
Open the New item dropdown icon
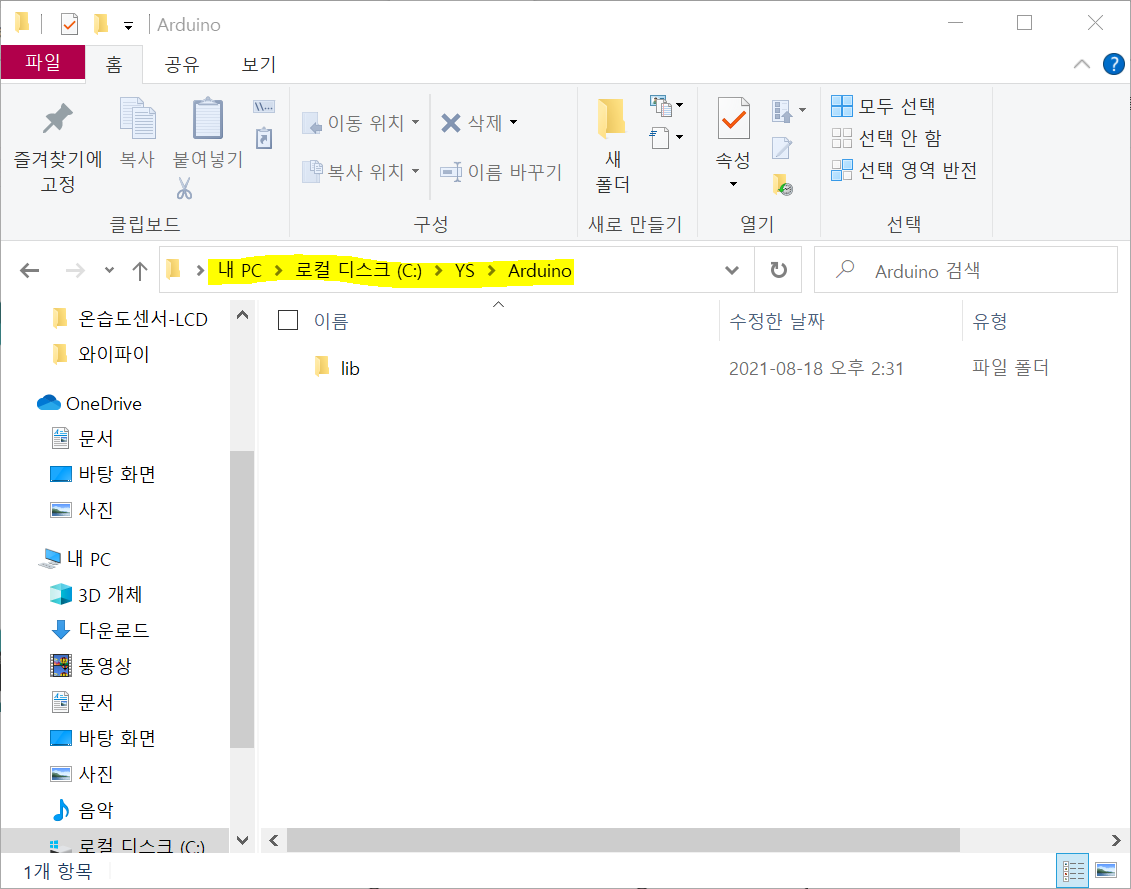tap(665, 105)
